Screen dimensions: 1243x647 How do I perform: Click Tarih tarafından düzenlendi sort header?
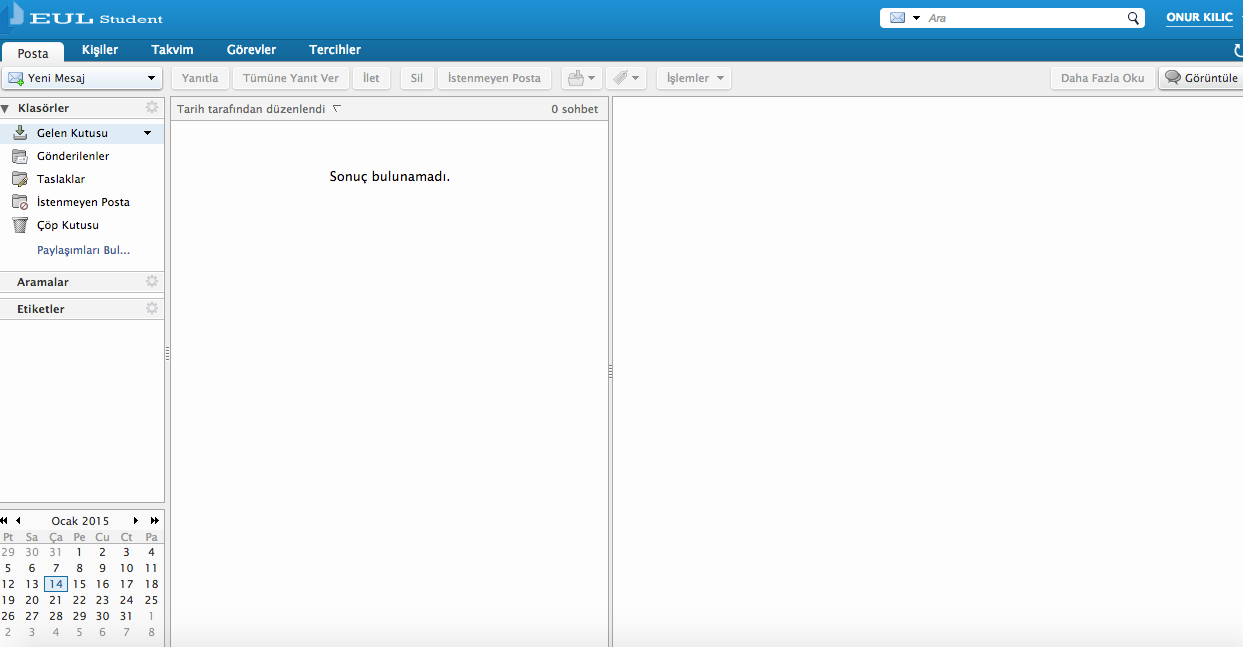[x=251, y=109]
